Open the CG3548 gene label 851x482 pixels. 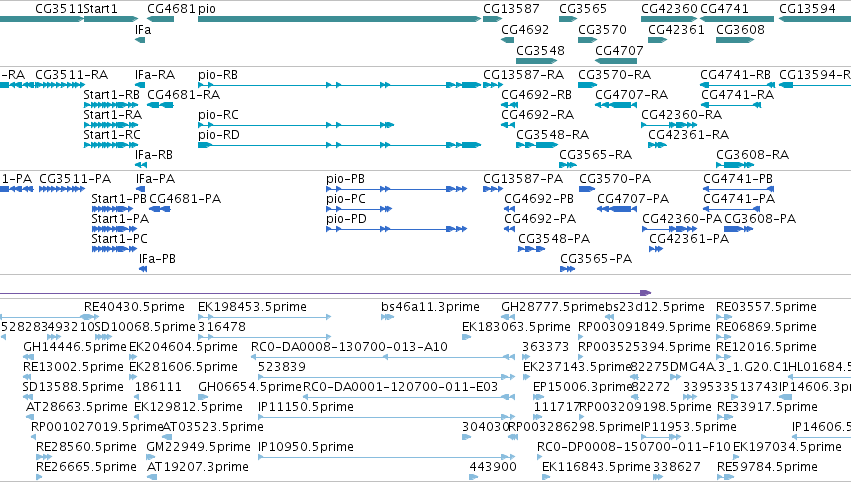pos(540,50)
